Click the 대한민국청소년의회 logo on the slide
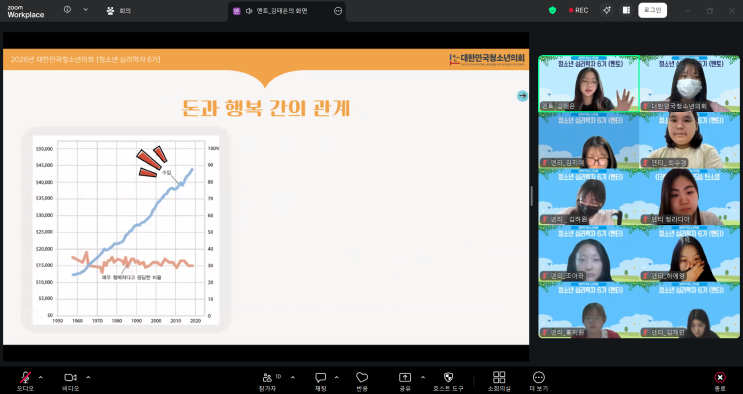Viewport: 743px width, 394px height. pos(487,59)
